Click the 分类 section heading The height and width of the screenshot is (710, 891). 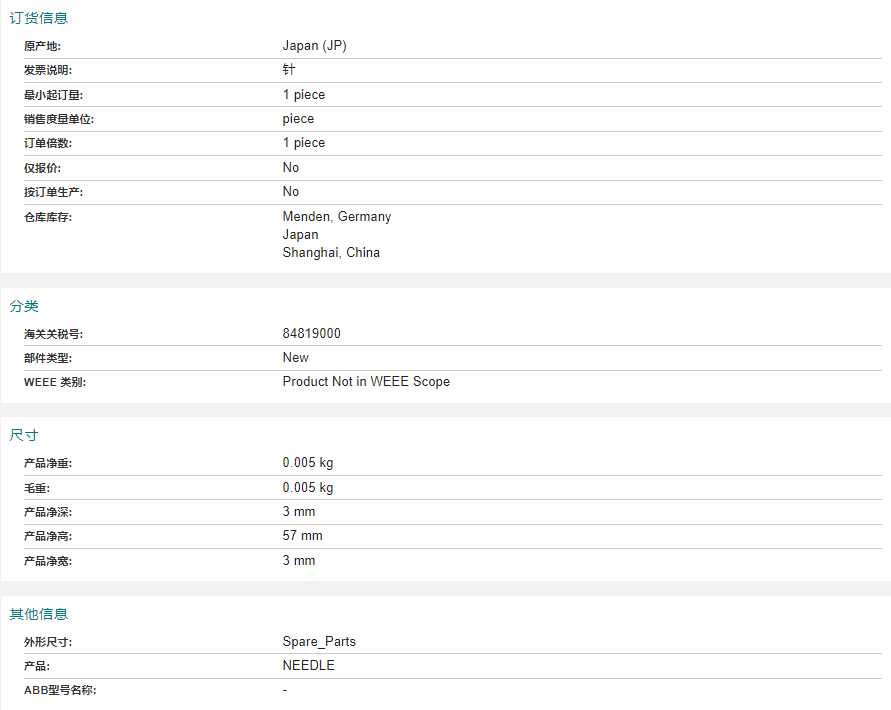point(24,306)
